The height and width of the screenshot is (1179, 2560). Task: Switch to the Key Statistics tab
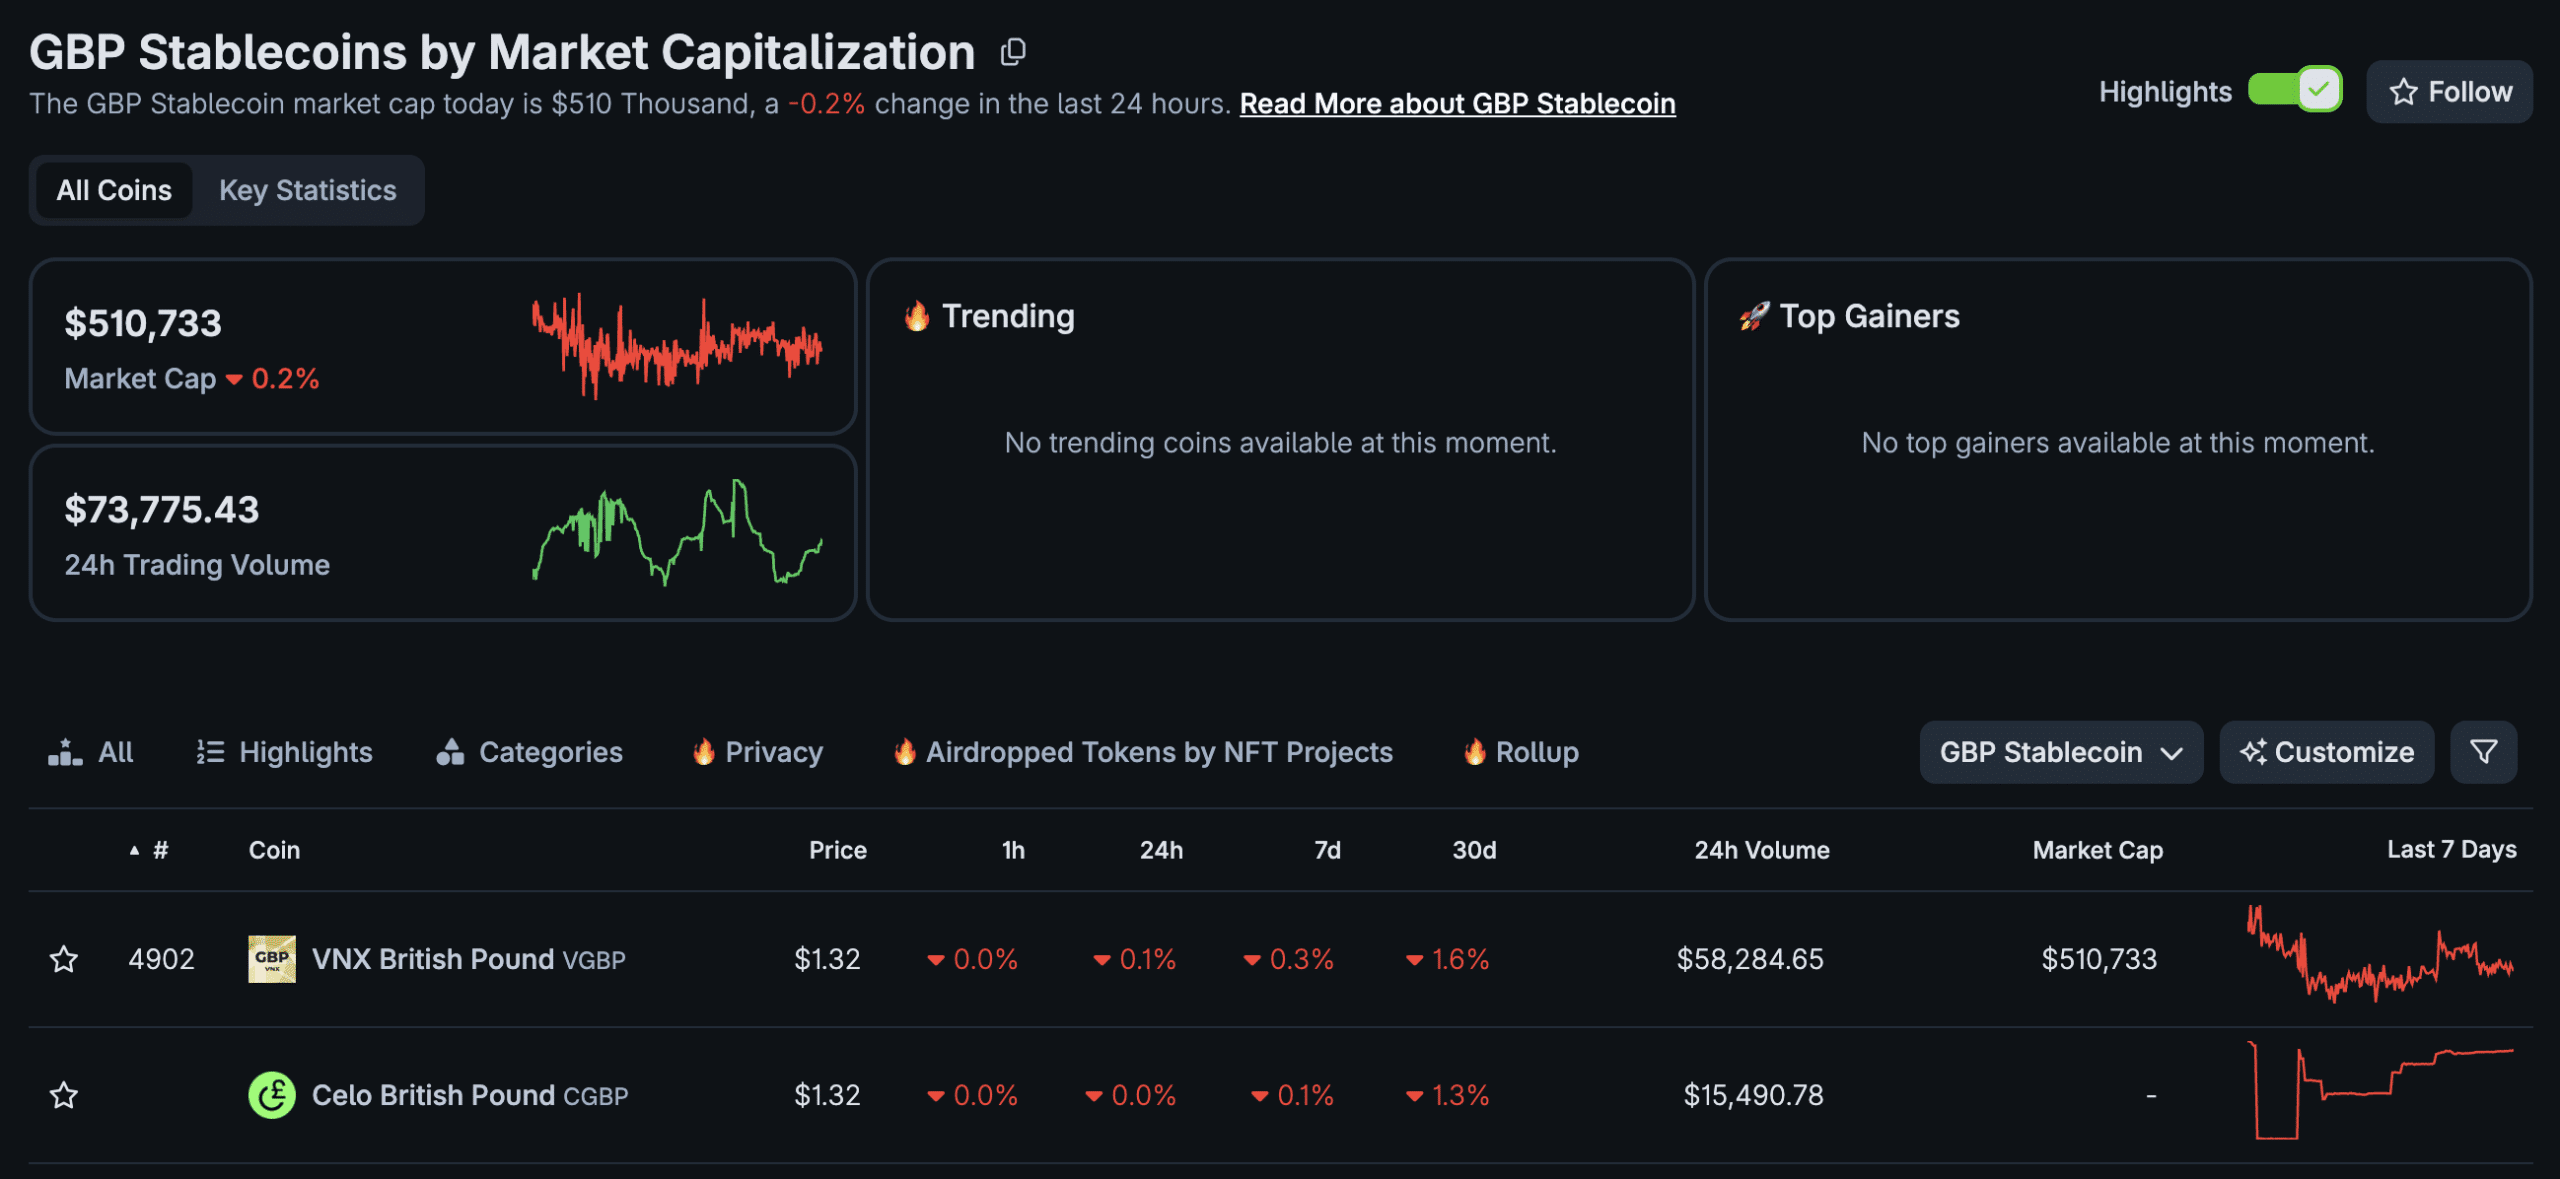point(307,190)
